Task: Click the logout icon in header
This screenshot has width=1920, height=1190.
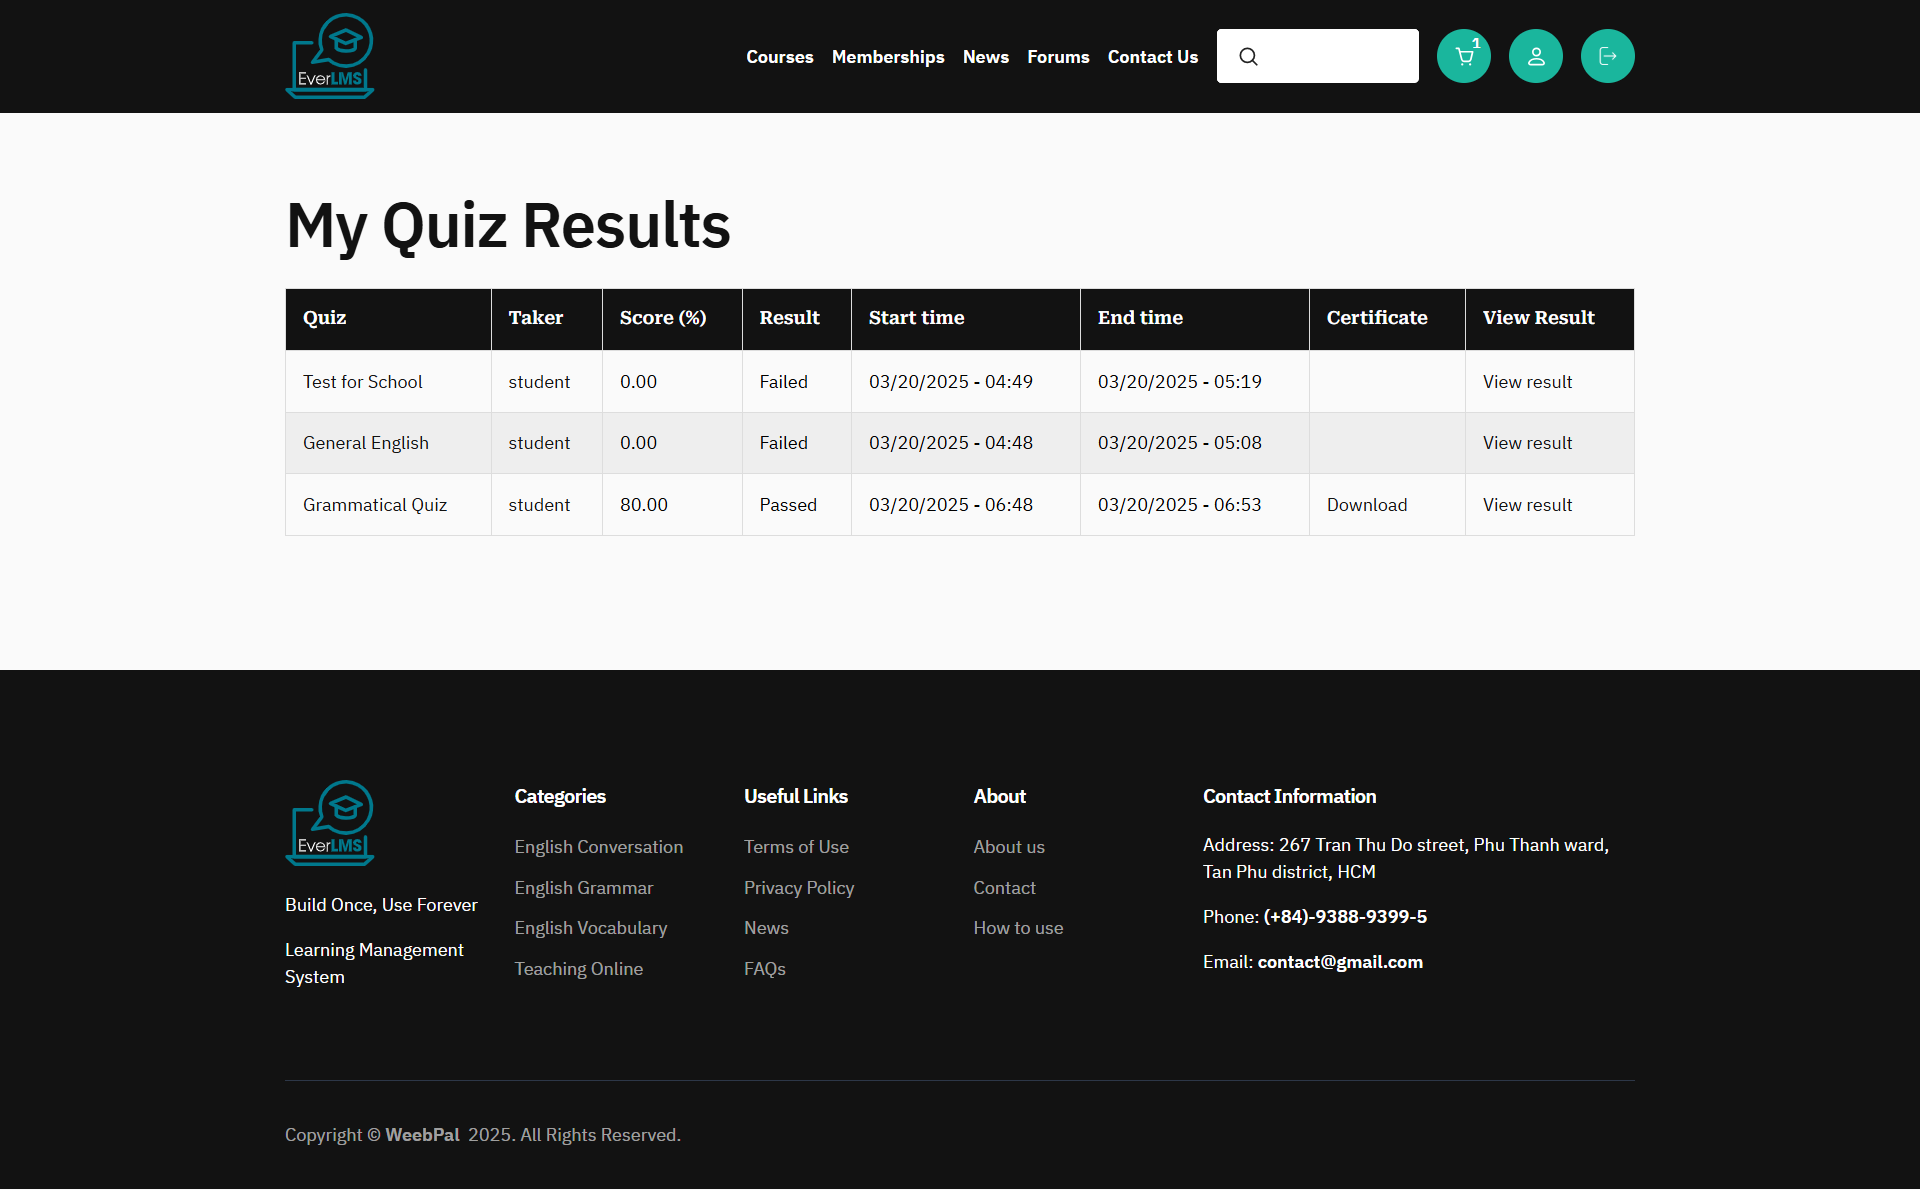Action: (x=1607, y=57)
